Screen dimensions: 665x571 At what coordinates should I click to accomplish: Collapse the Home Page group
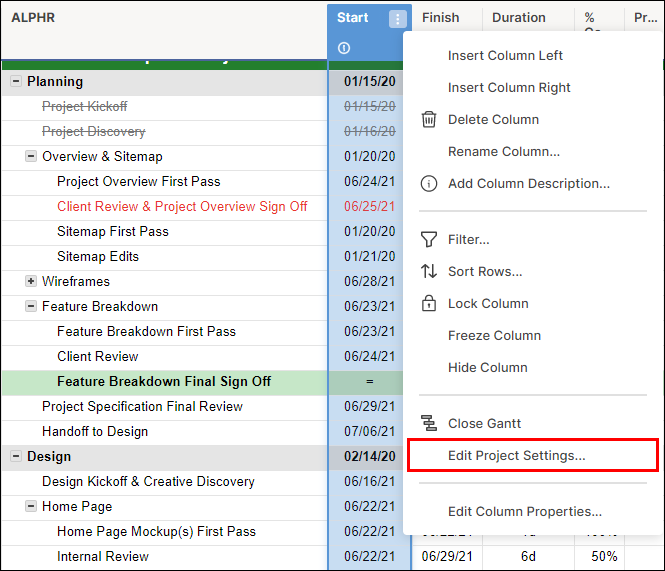[31, 507]
